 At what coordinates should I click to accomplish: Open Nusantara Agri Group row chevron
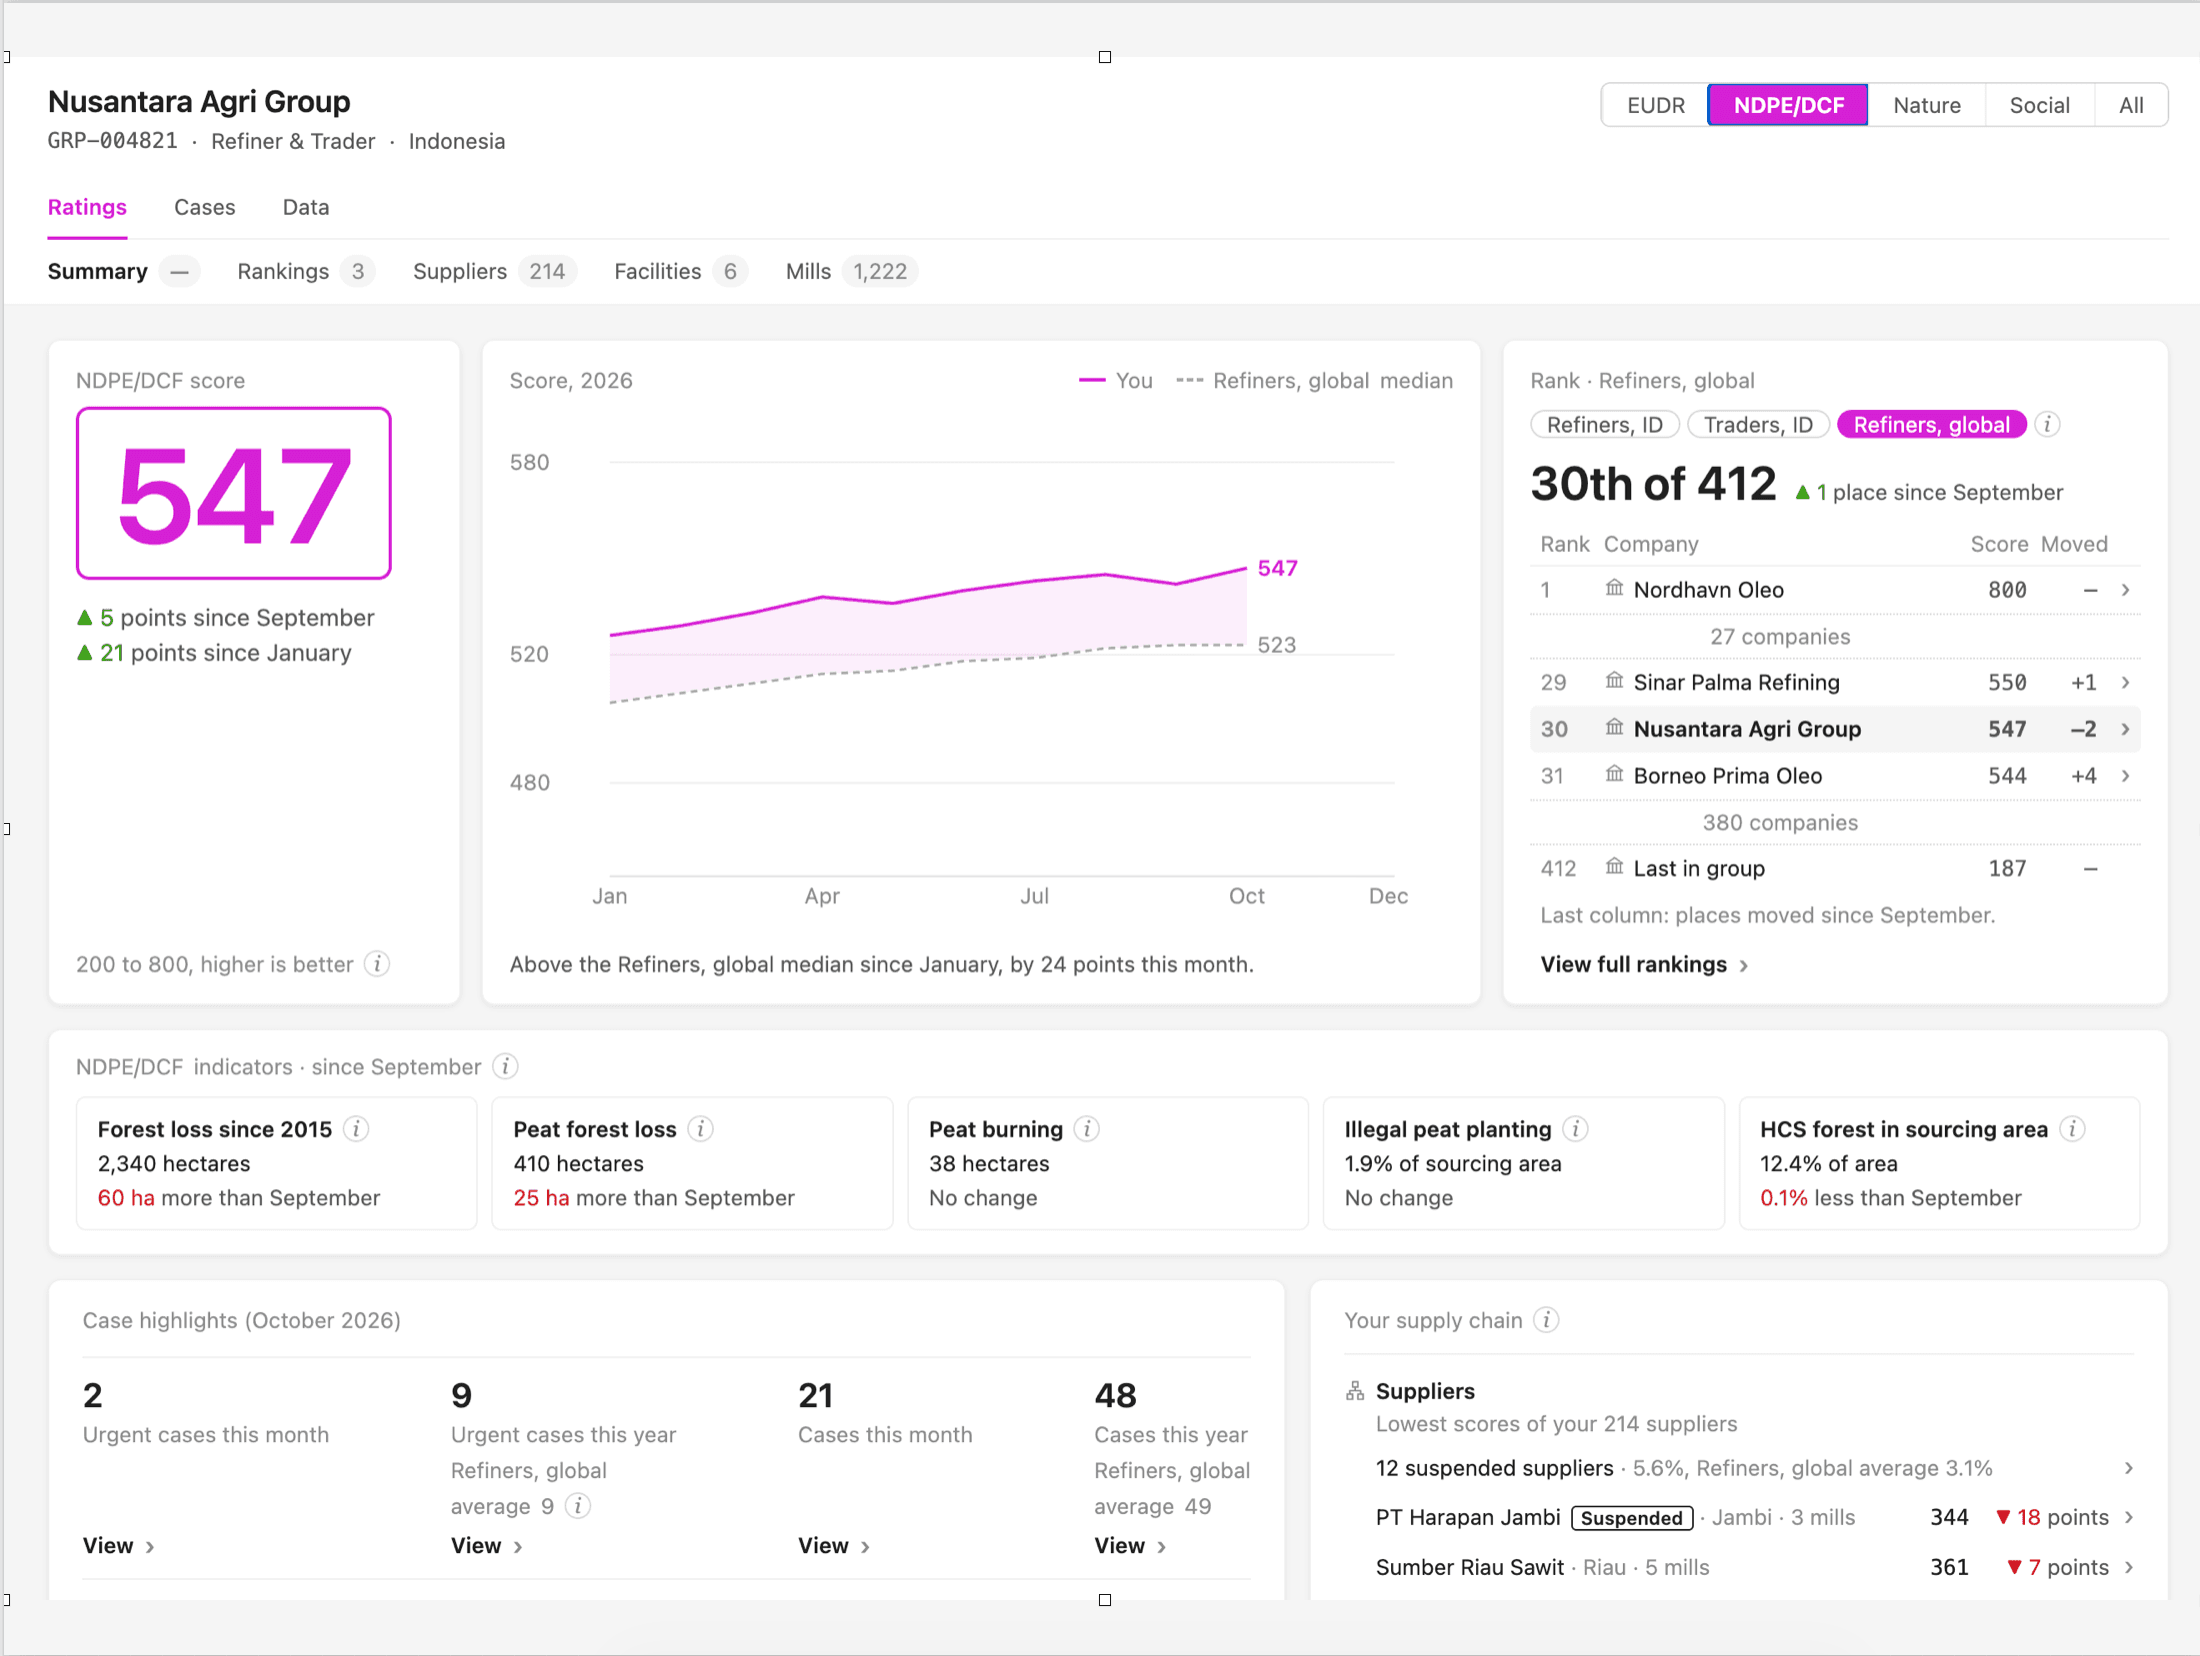pos(2125,729)
